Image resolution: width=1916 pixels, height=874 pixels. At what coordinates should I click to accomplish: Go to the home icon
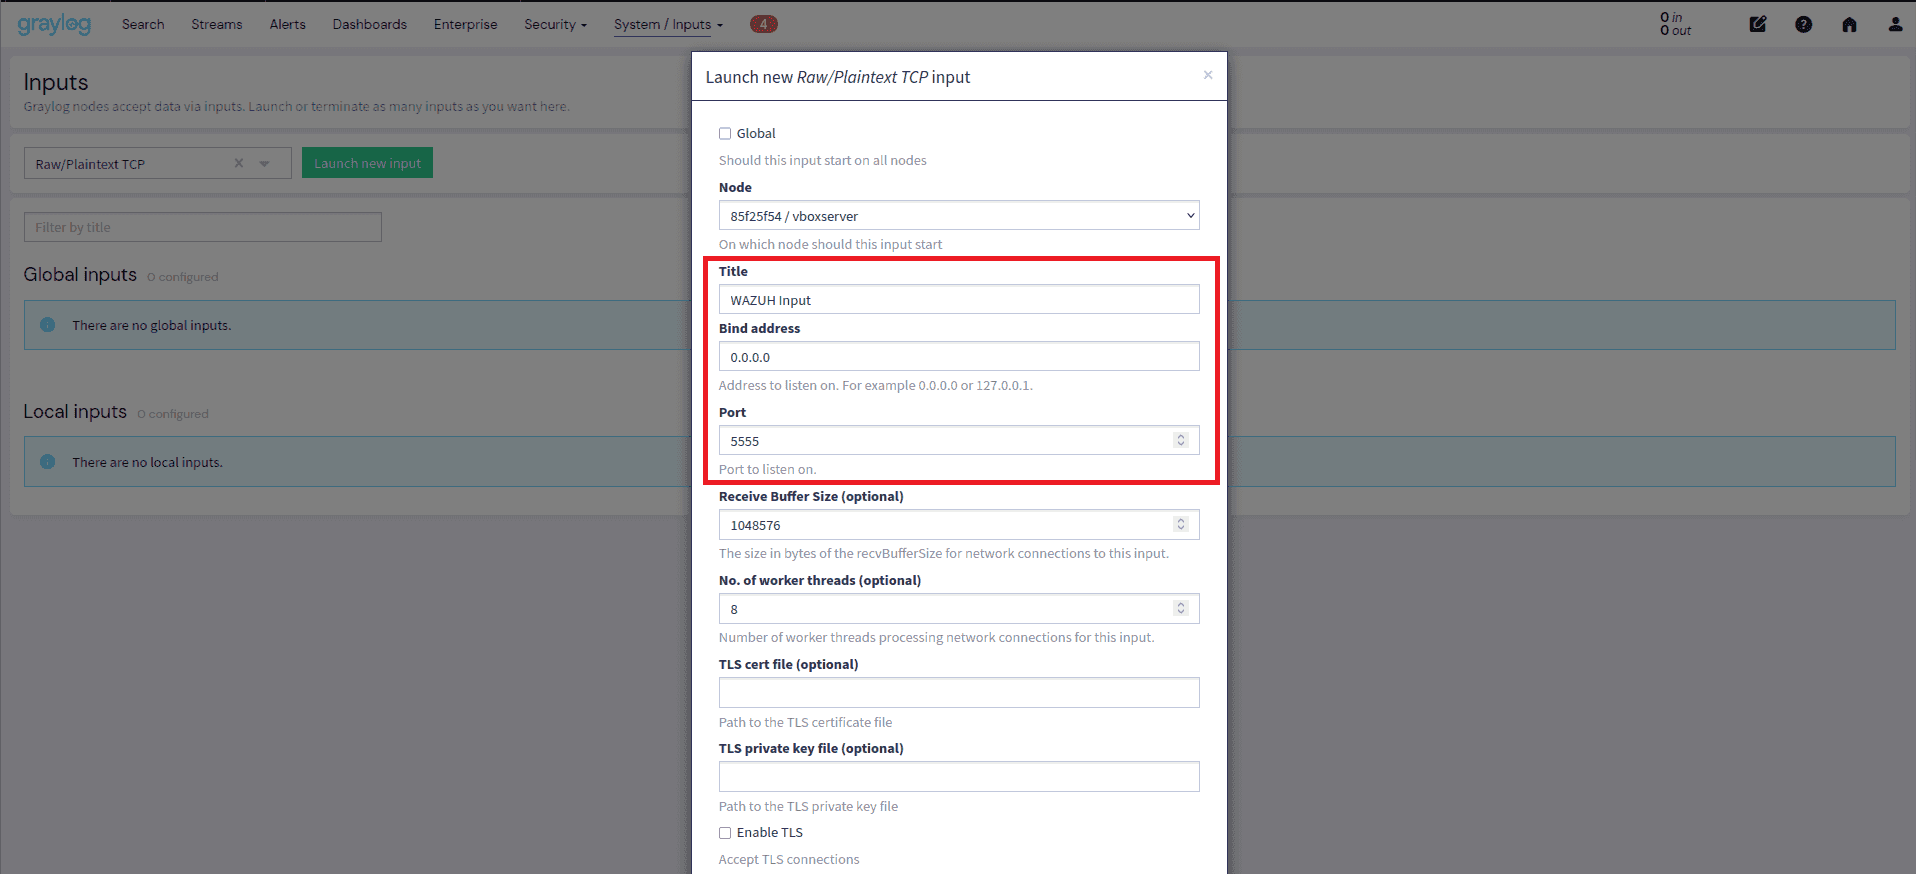(1849, 24)
